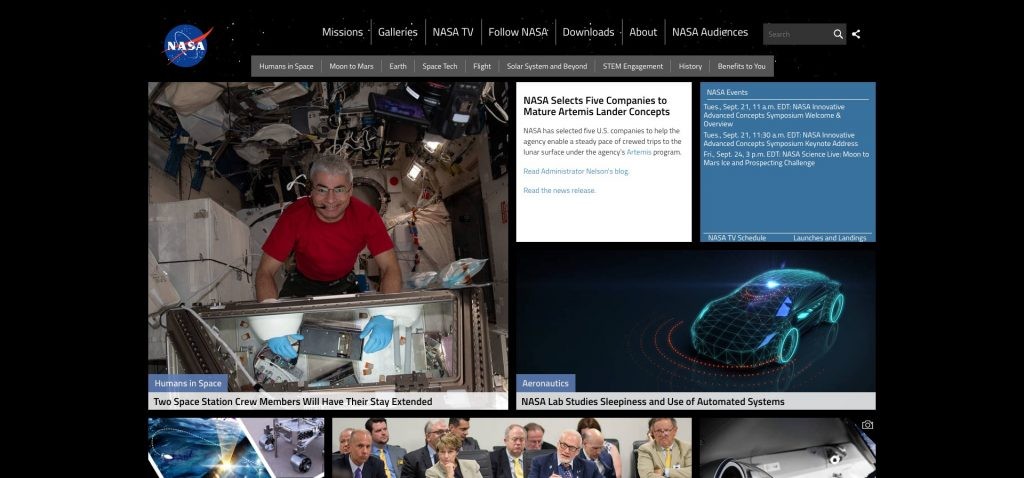1024x478 pixels.
Task: Open the Launches and Landings link
Action: pos(829,238)
